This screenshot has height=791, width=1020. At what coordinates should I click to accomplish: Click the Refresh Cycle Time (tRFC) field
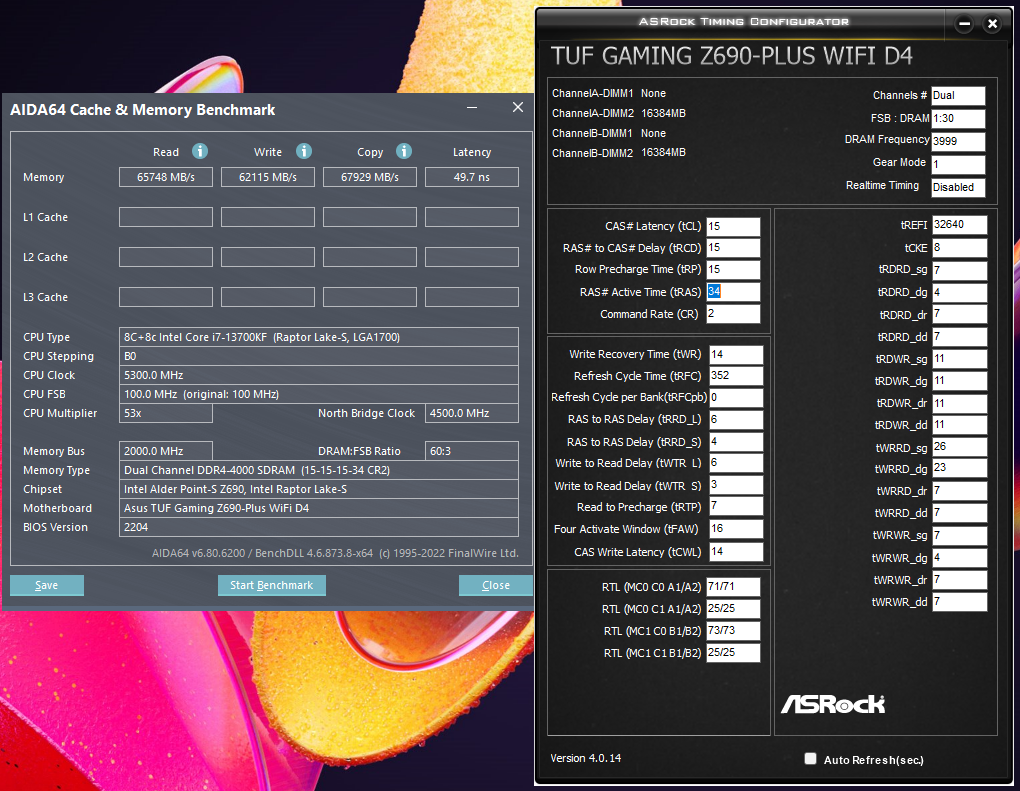736,376
